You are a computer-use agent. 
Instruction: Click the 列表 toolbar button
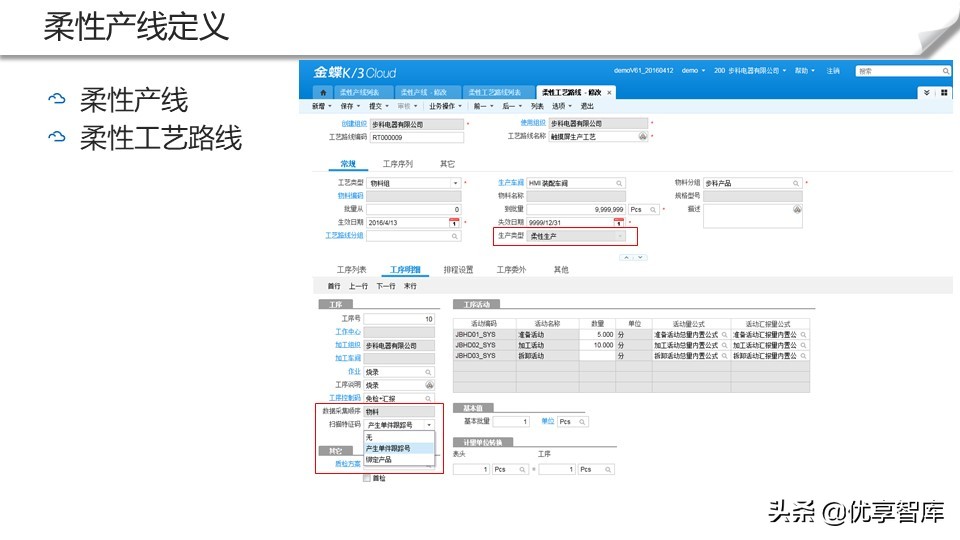(537, 106)
